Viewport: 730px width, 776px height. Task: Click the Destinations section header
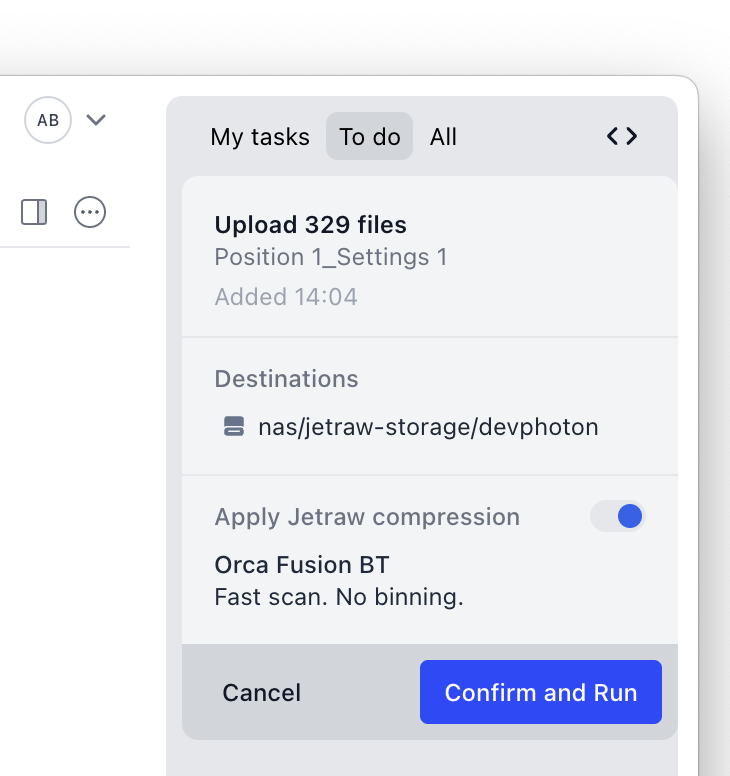click(x=286, y=379)
